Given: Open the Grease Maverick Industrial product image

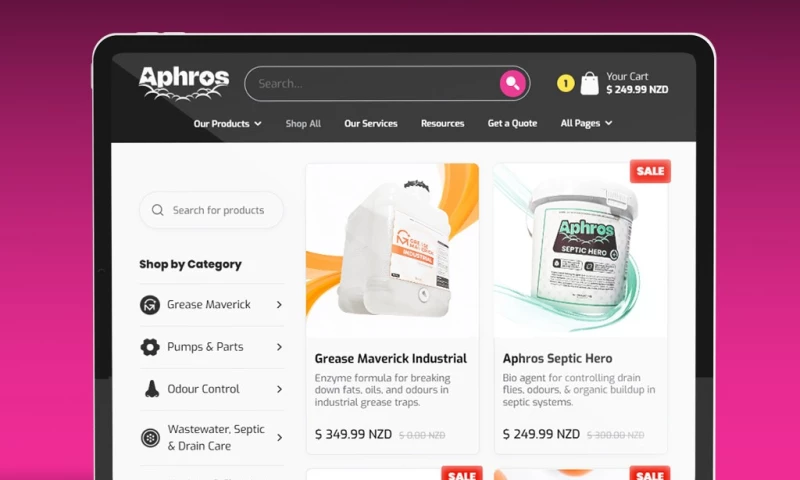Looking at the screenshot, I should click(392, 250).
